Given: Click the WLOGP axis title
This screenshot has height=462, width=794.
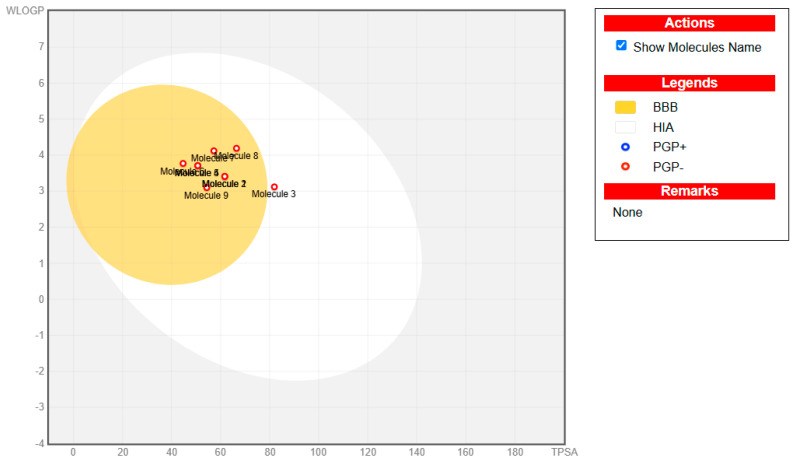Looking at the screenshot, I should point(25,11).
